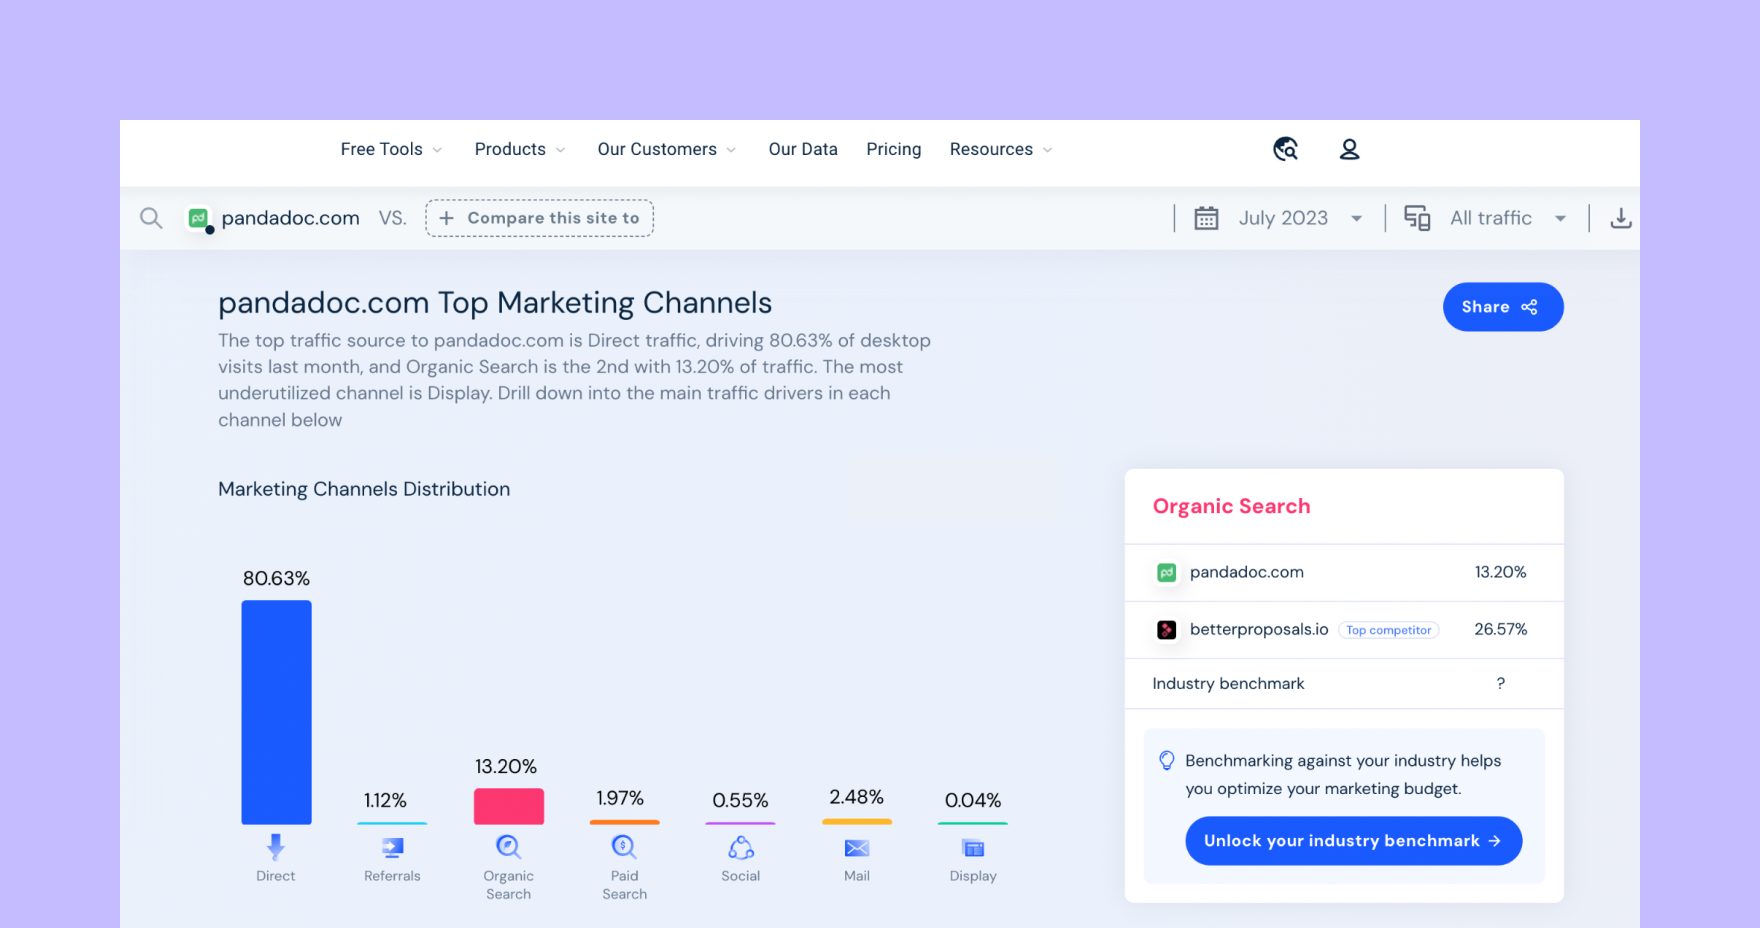Click the Social channel icon
This screenshot has height=928, width=1760.
[x=741, y=848]
